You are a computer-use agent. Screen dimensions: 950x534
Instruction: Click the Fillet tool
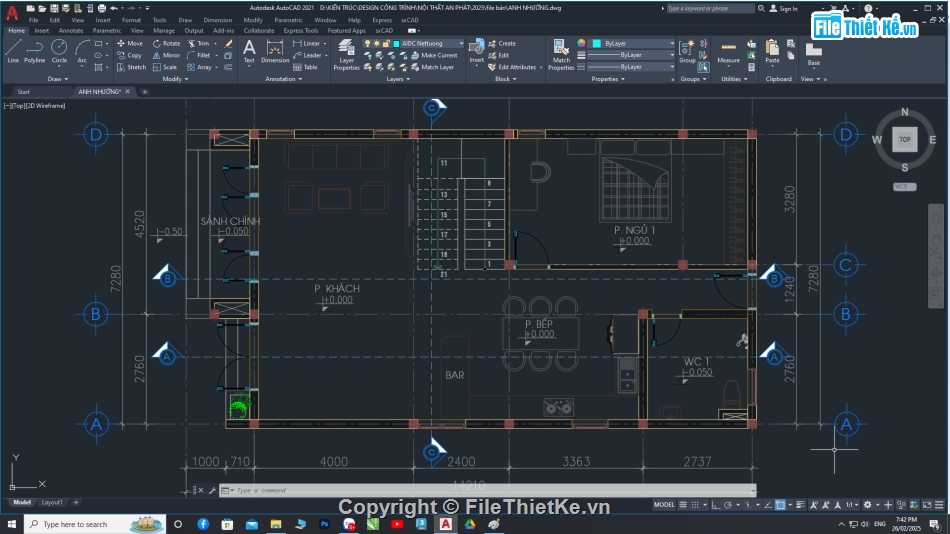click(199, 55)
